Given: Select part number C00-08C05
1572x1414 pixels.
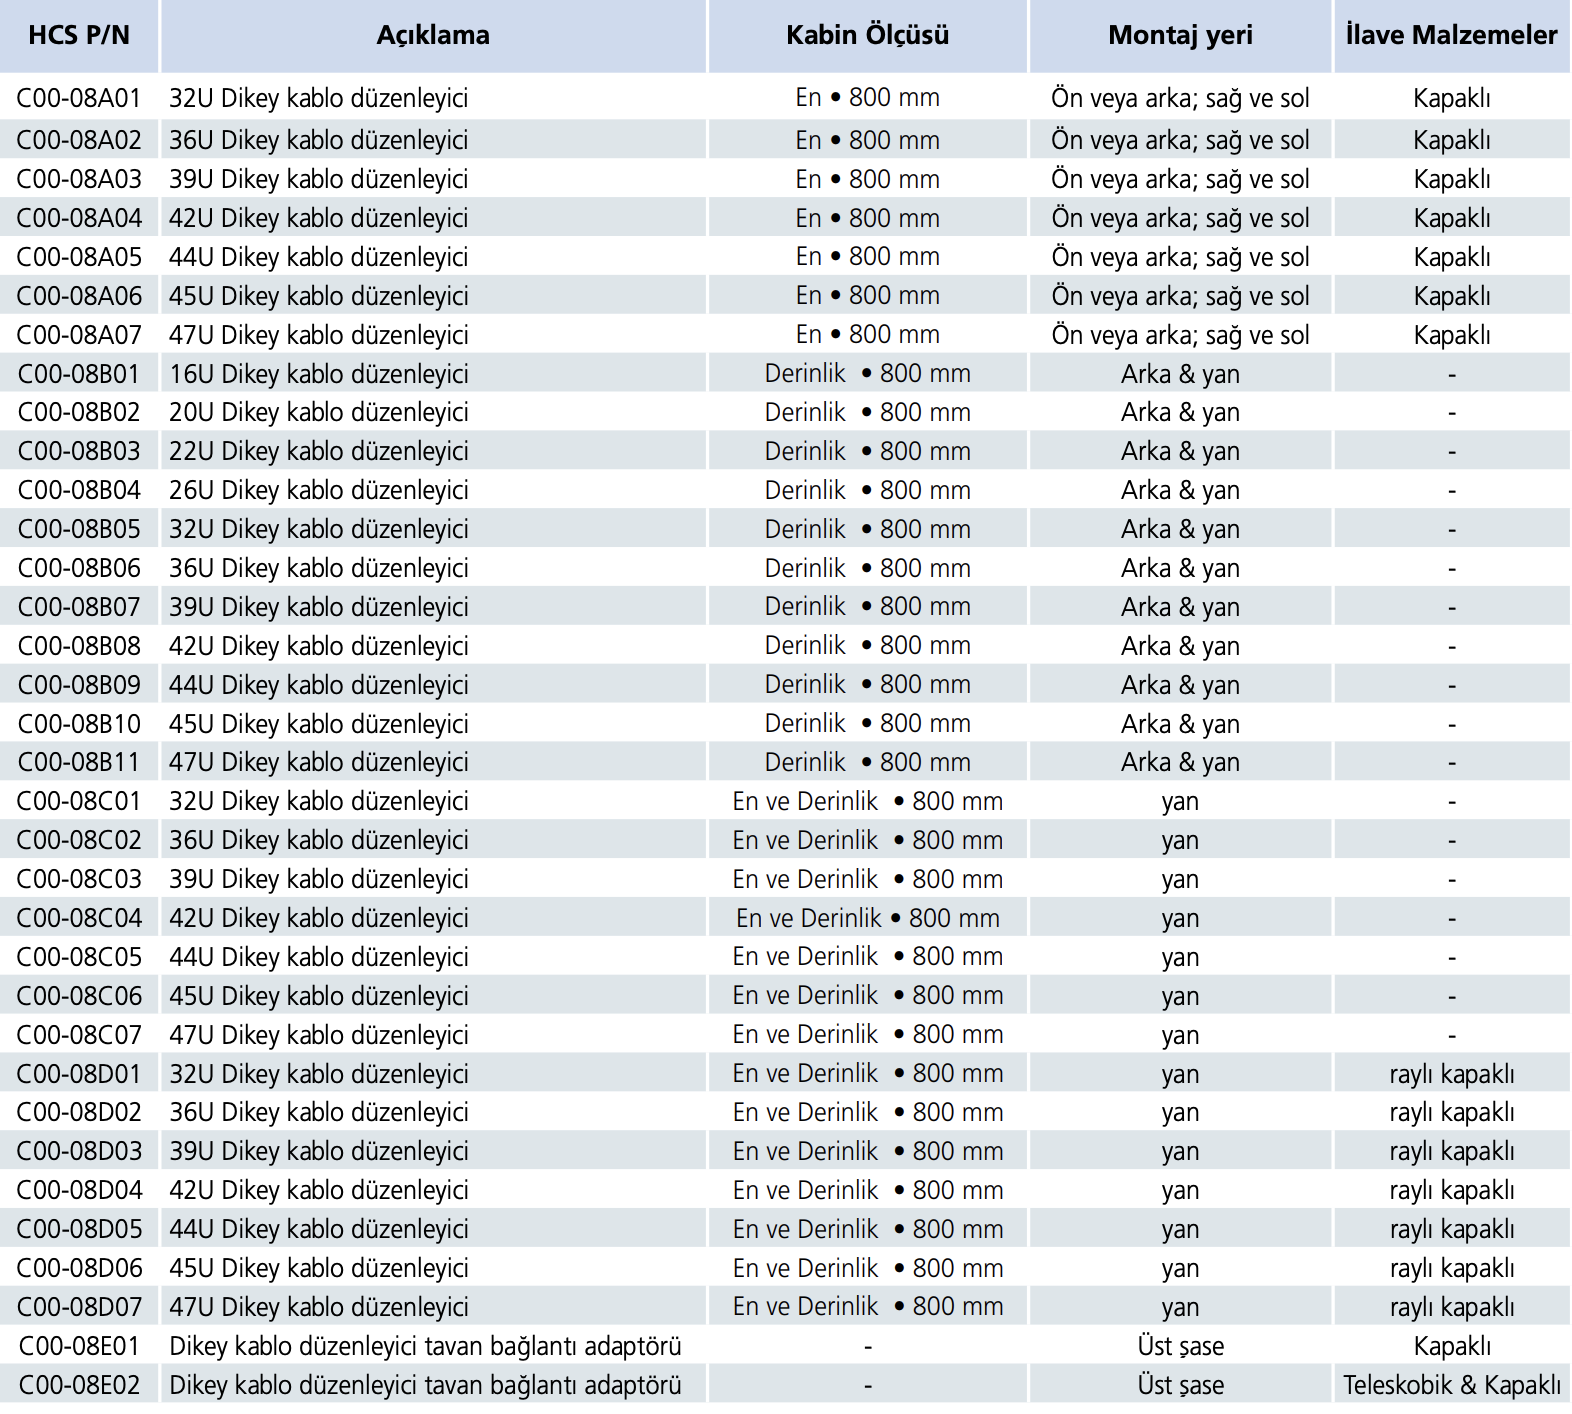Looking at the screenshot, I should [x=79, y=957].
